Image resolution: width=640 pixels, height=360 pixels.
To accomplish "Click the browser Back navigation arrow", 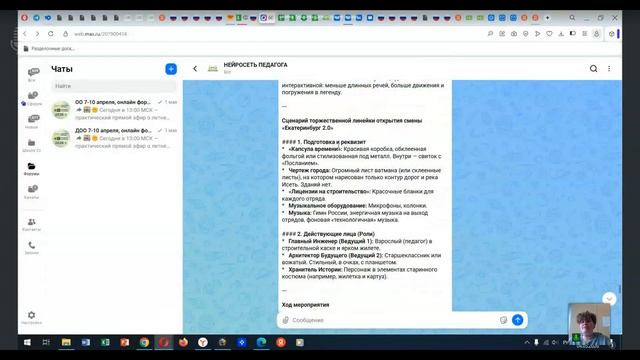I will [x=25, y=34].
